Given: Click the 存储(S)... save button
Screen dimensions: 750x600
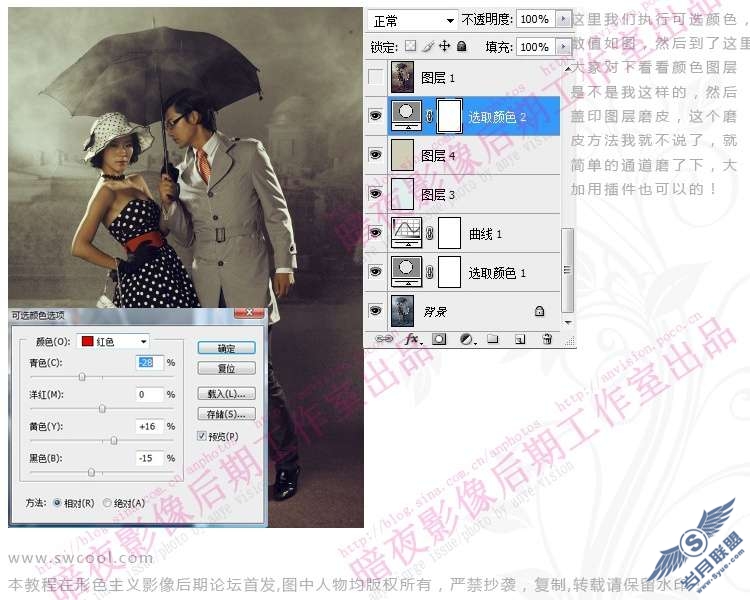Looking at the screenshot, I should pos(226,414).
